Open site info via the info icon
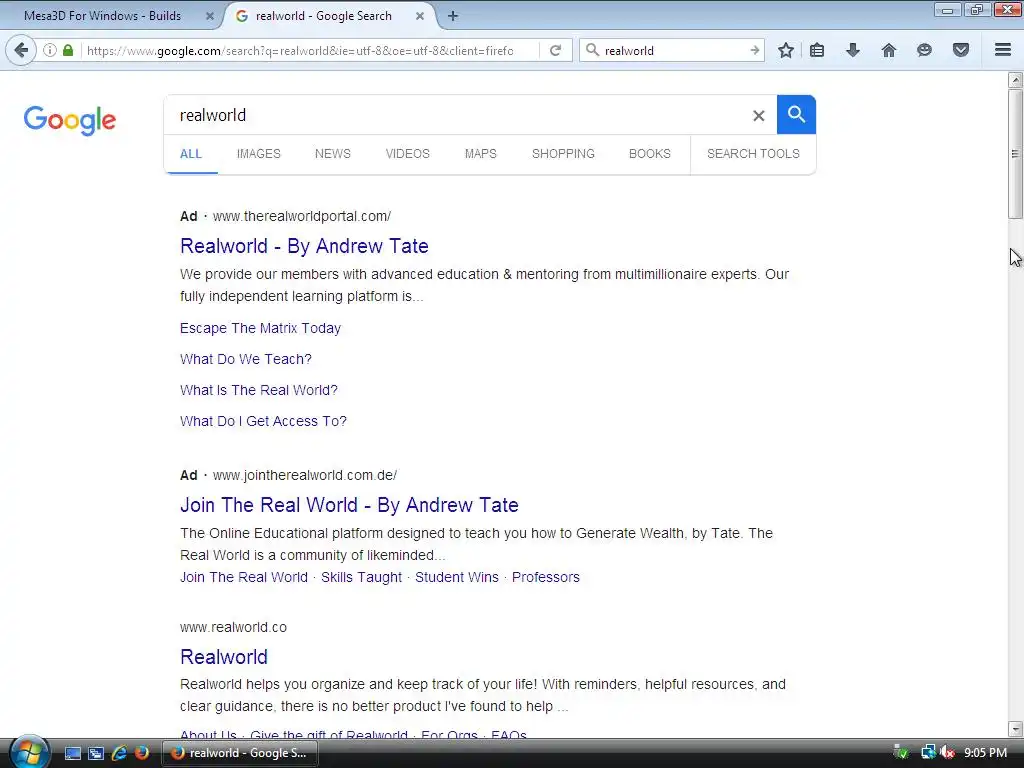The width and height of the screenshot is (1024, 768). [50, 50]
